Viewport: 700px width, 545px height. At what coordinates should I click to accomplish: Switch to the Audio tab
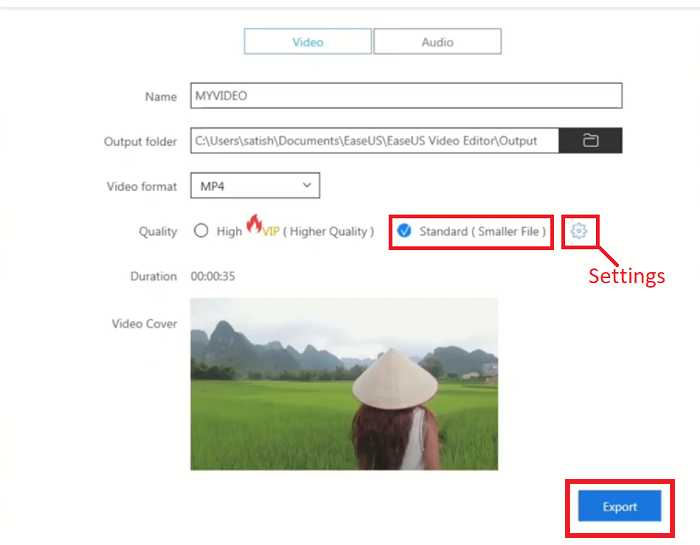click(438, 42)
